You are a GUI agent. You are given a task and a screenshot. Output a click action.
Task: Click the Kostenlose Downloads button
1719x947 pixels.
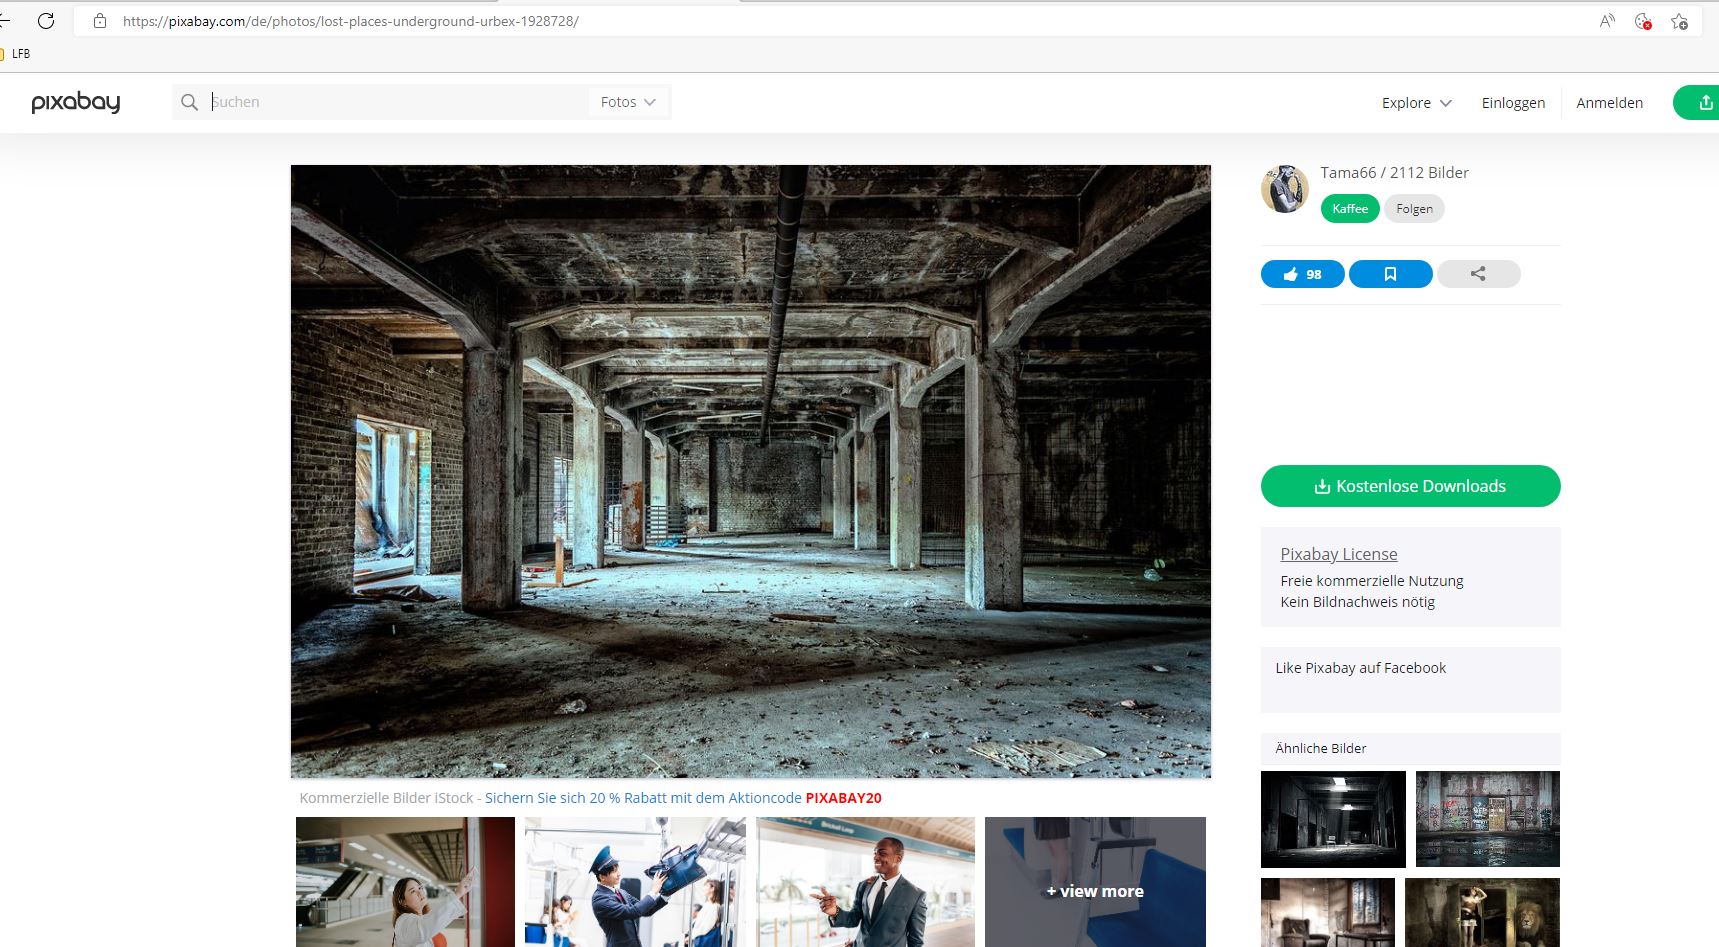pyautogui.click(x=1410, y=486)
